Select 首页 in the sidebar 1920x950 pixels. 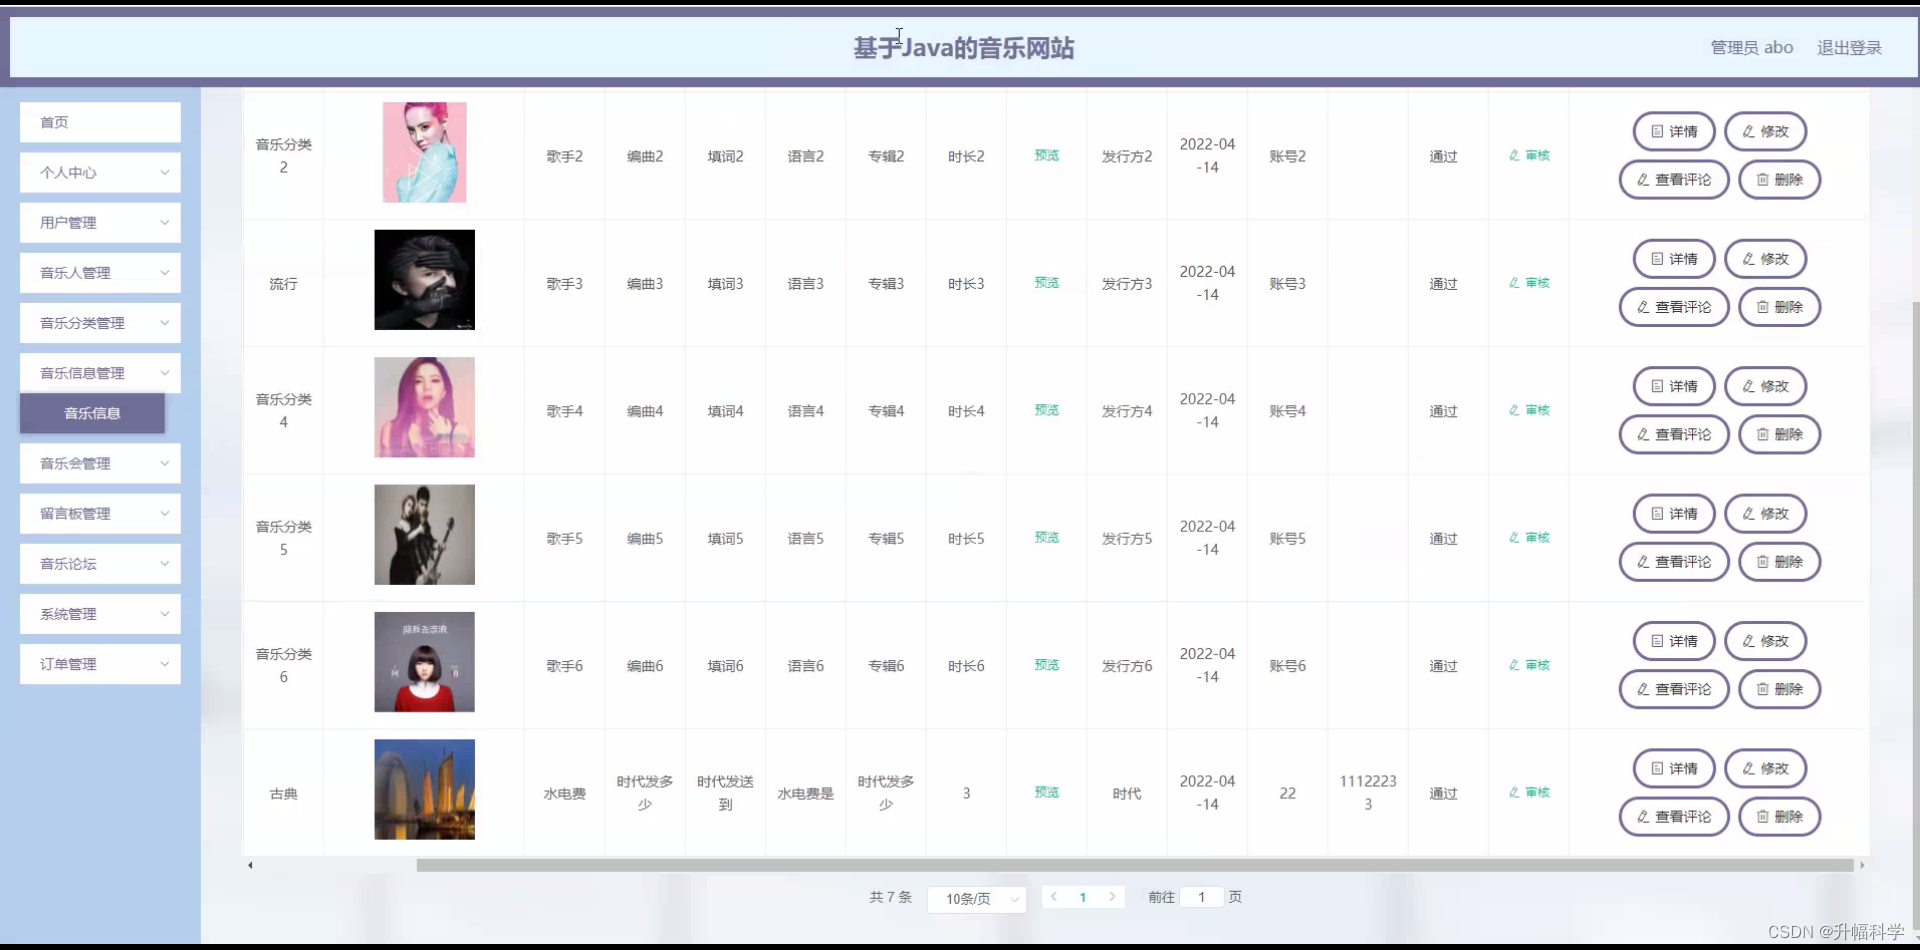click(99, 121)
